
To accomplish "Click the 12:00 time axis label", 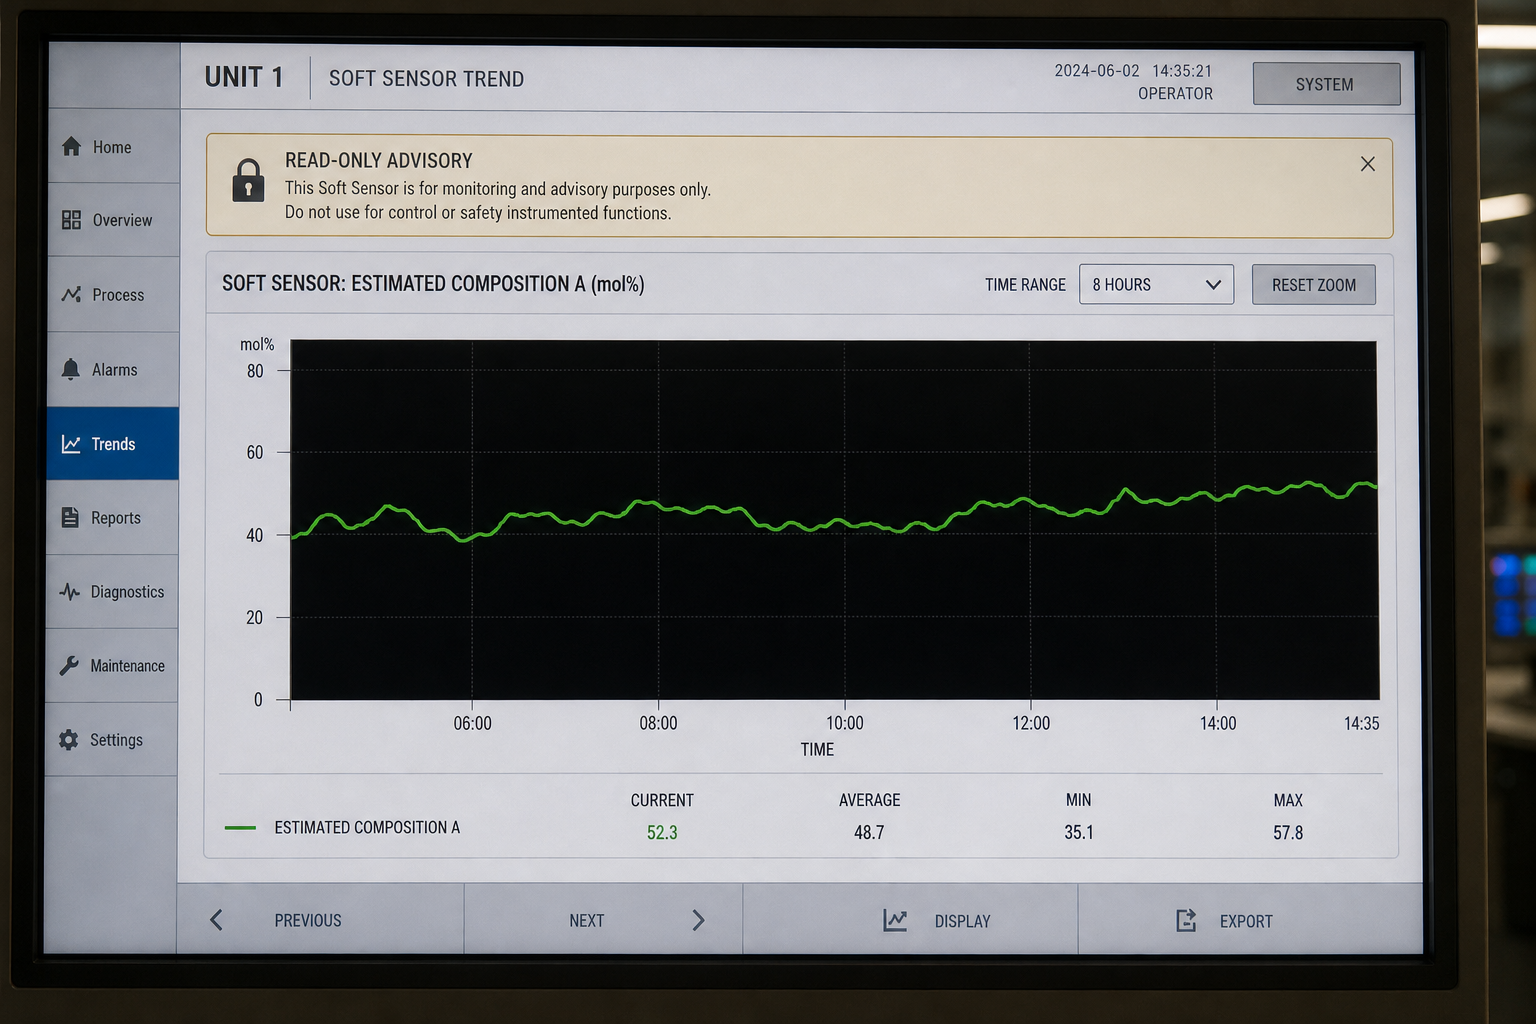I will 1031,723.
